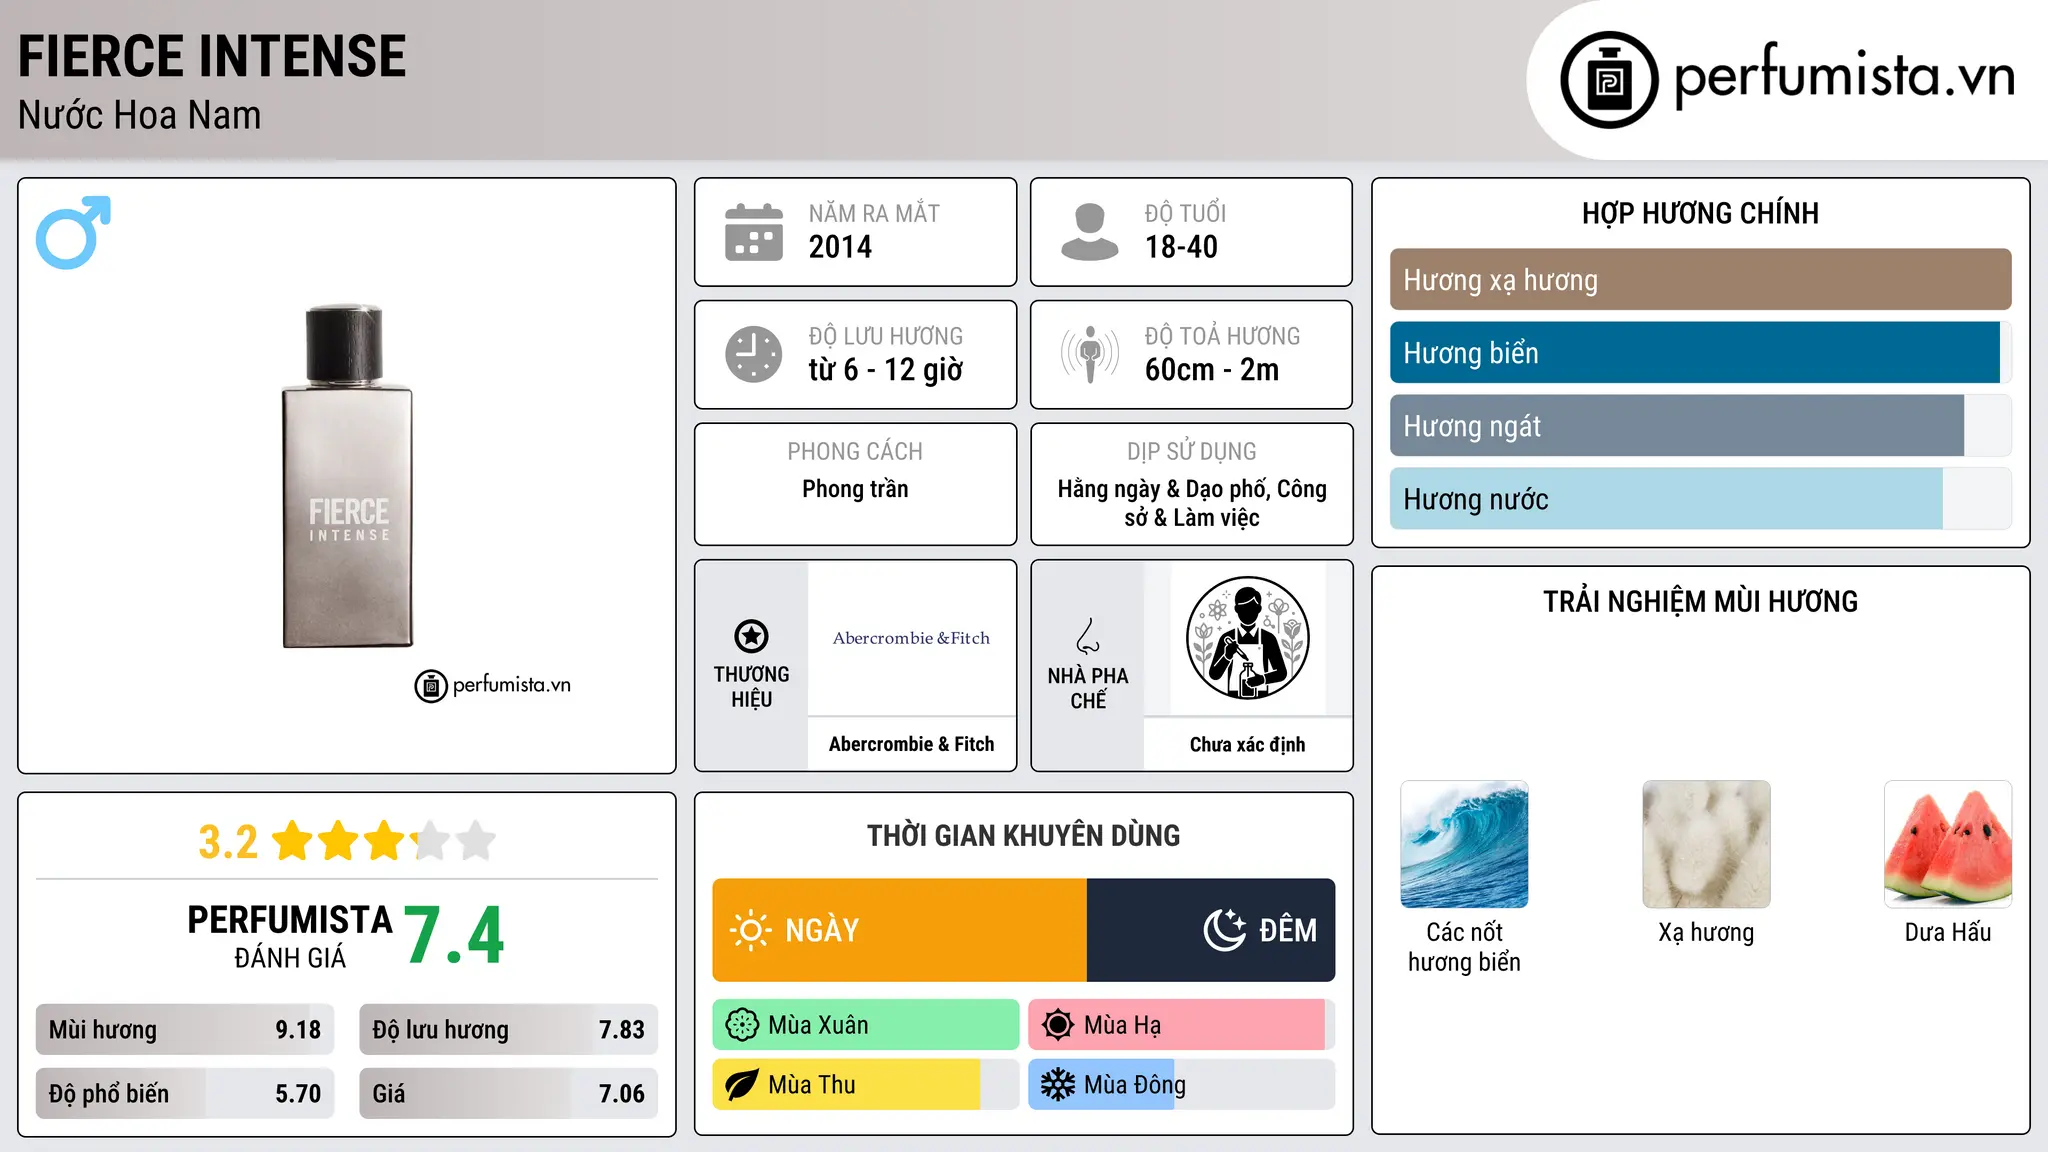Click the person icon beside Độ tuổi
Viewport: 2048px width, 1152px height.
click(1090, 232)
